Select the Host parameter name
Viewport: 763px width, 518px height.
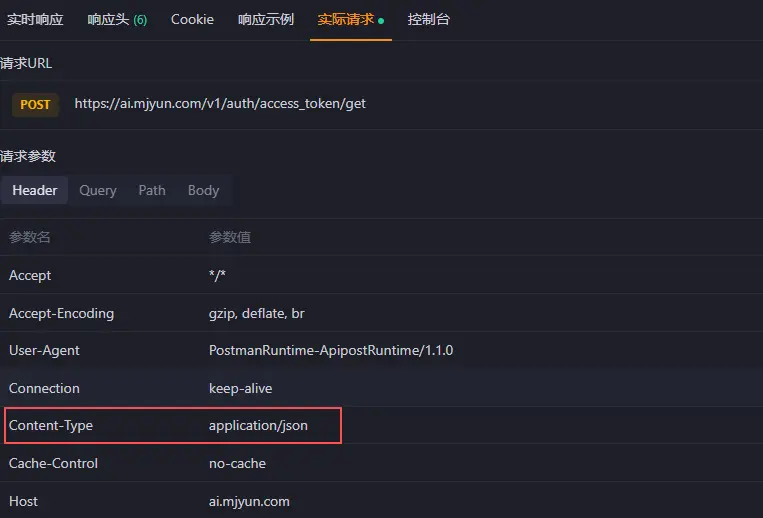[x=23, y=501]
